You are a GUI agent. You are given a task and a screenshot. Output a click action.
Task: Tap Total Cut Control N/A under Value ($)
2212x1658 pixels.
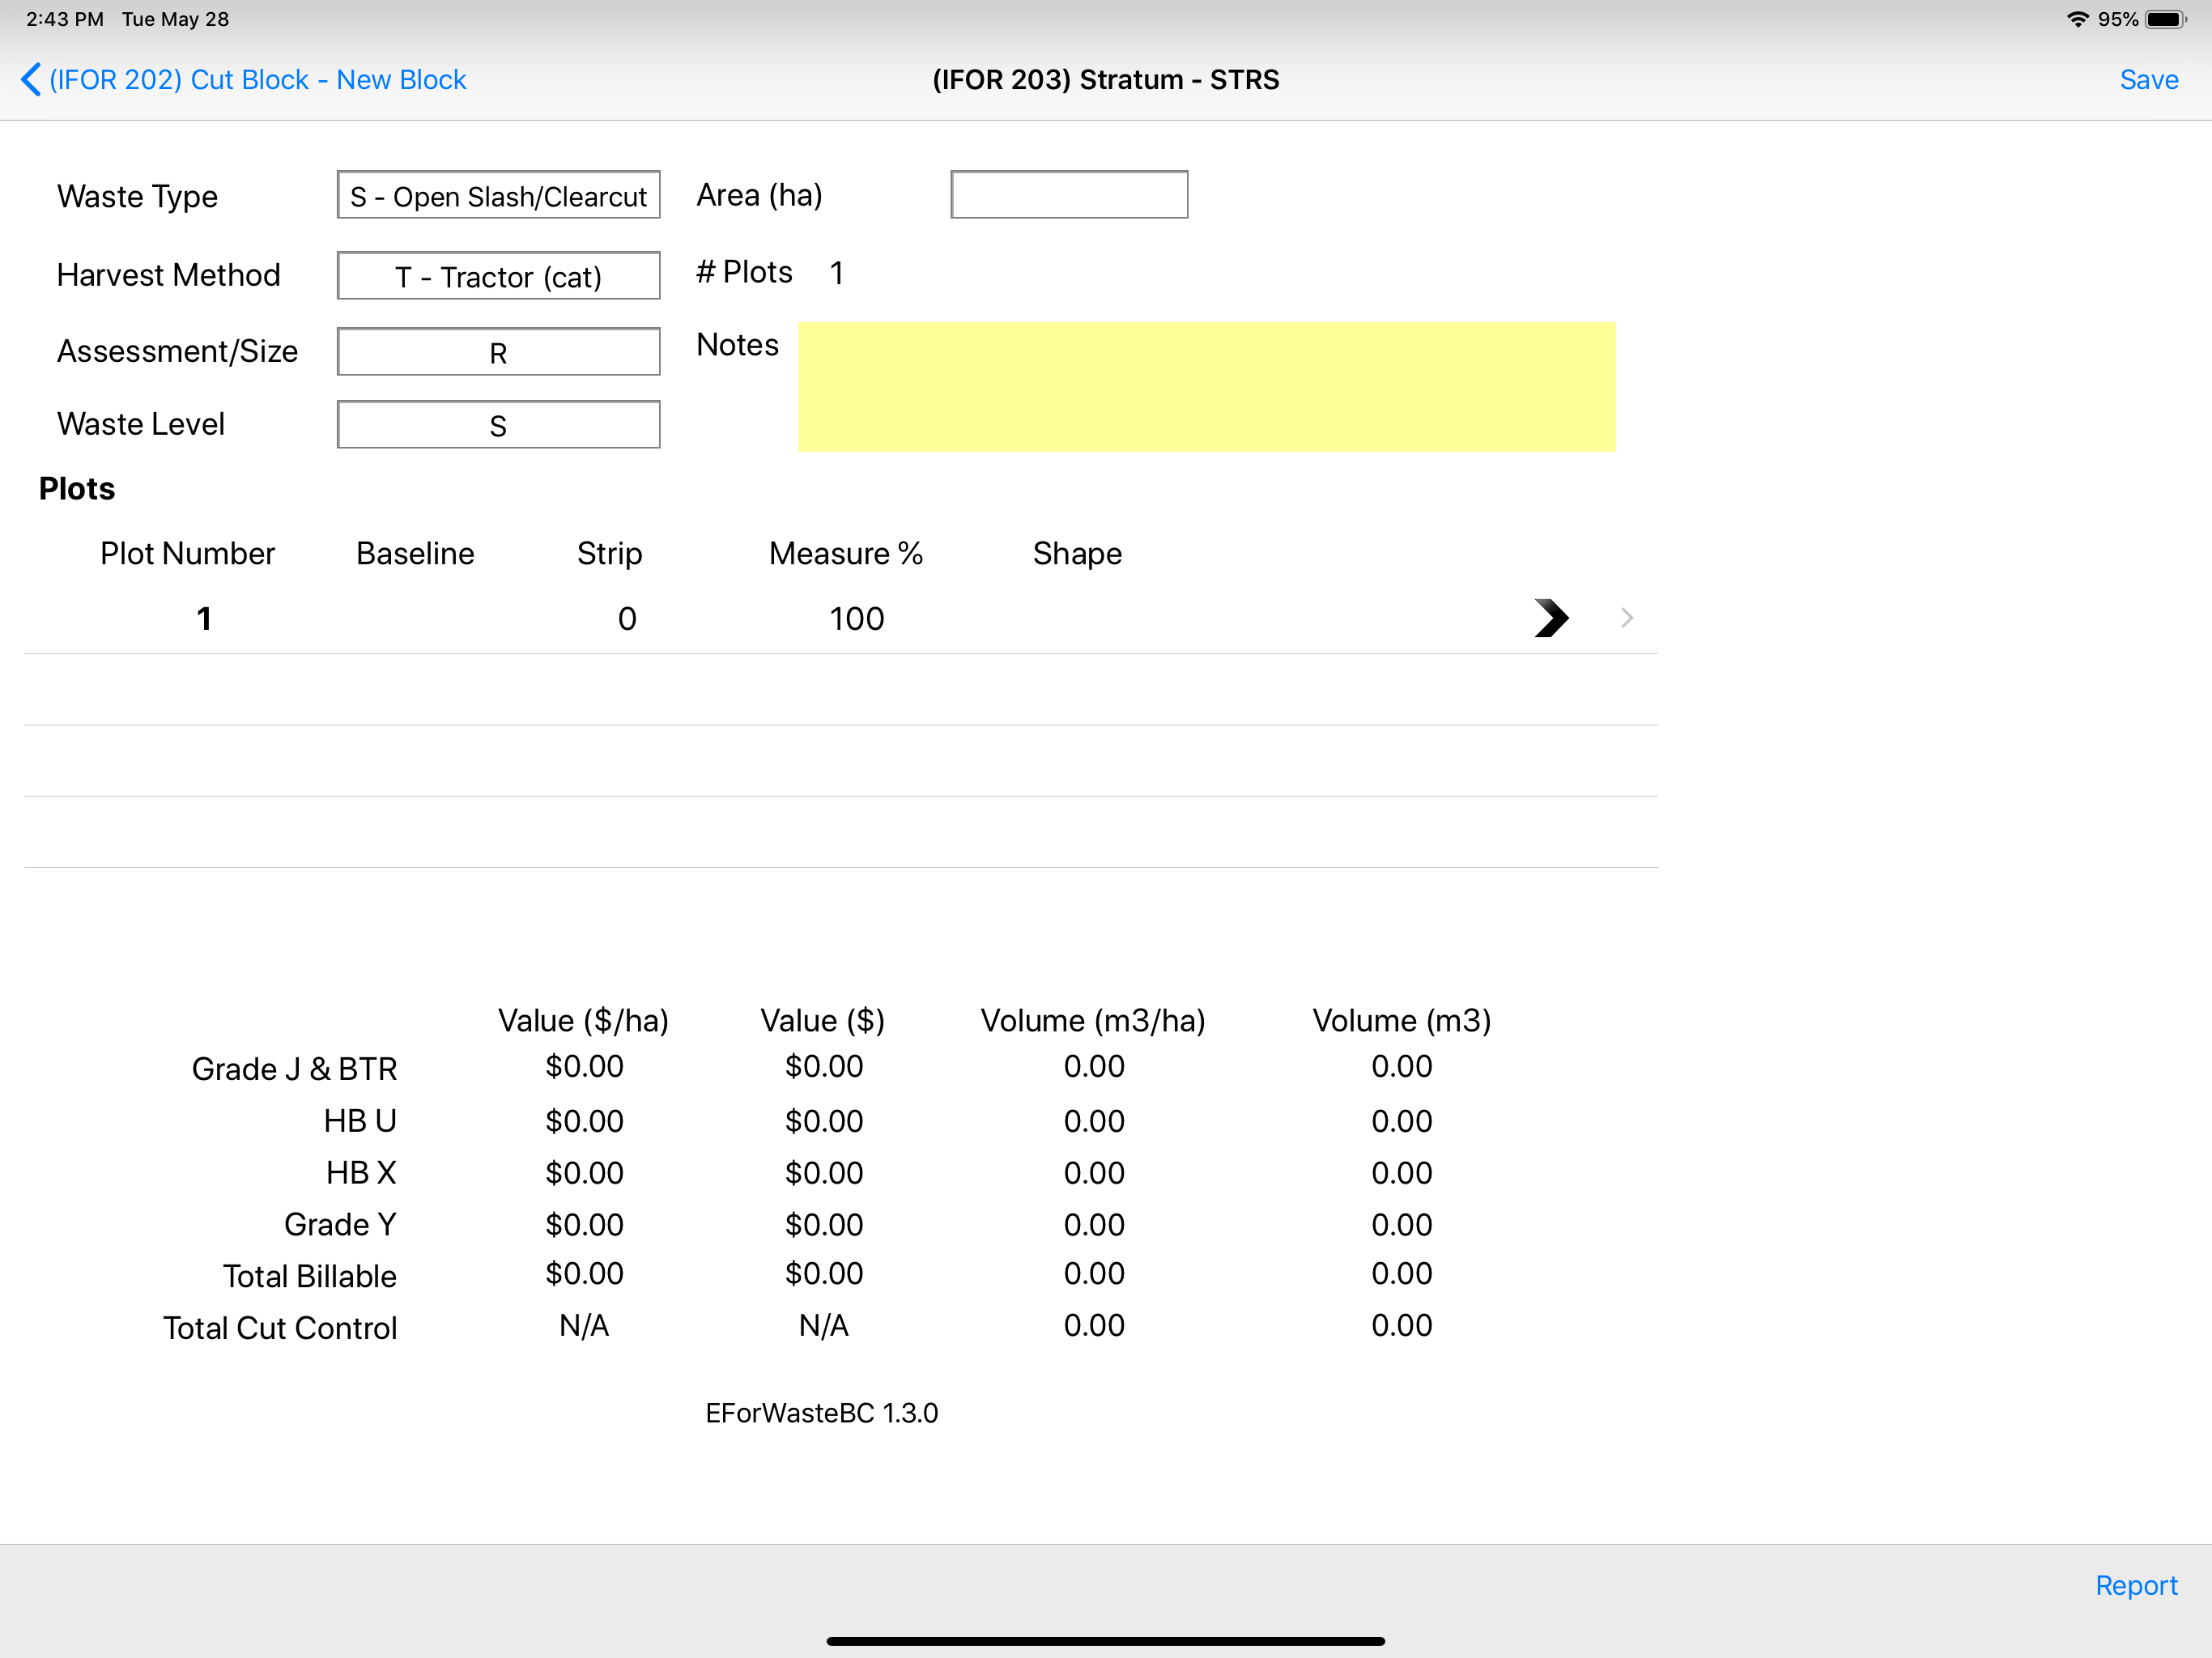pyautogui.click(x=823, y=1326)
